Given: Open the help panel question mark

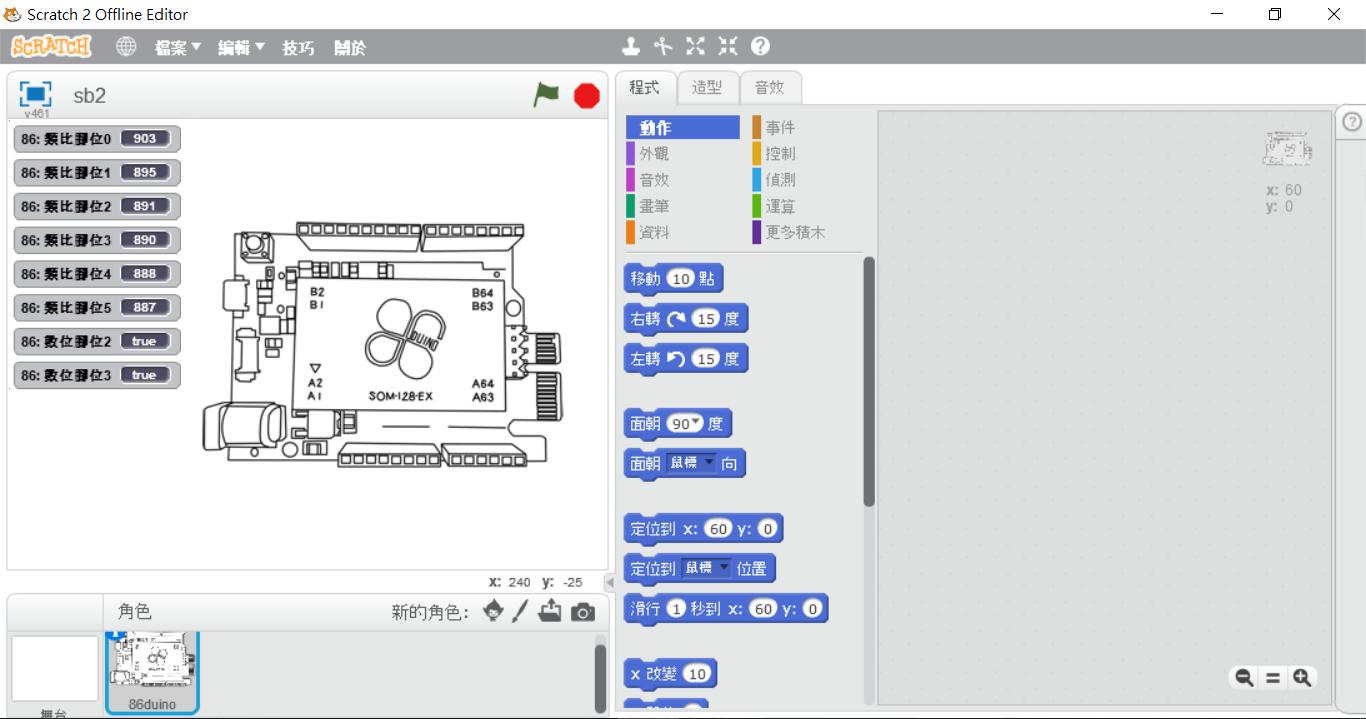Looking at the screenshot, I should (1352, 122).
